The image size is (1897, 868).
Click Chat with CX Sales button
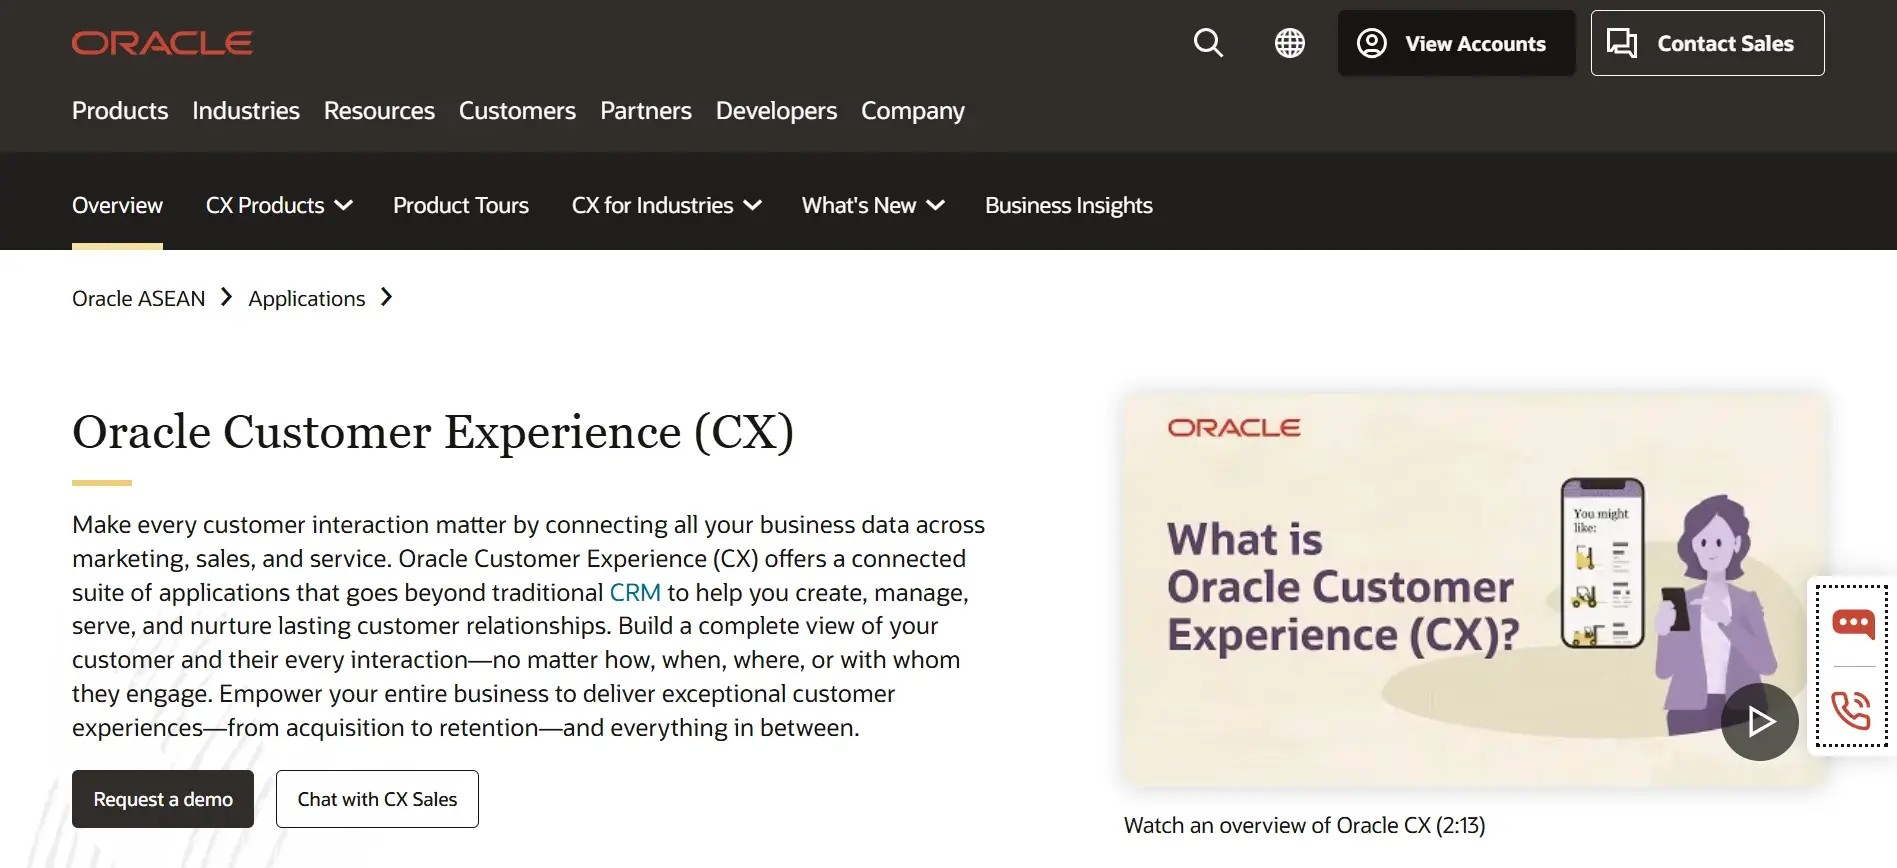pos(377,799)
